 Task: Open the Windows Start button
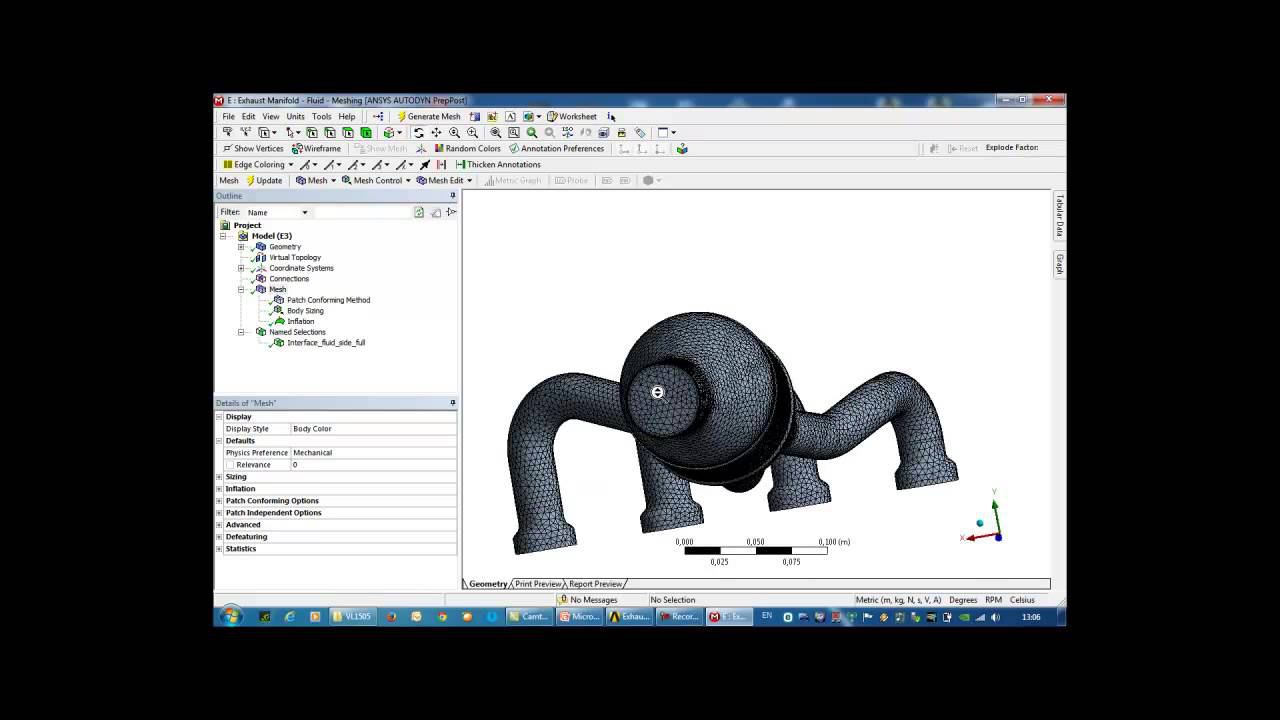[231, 617]
